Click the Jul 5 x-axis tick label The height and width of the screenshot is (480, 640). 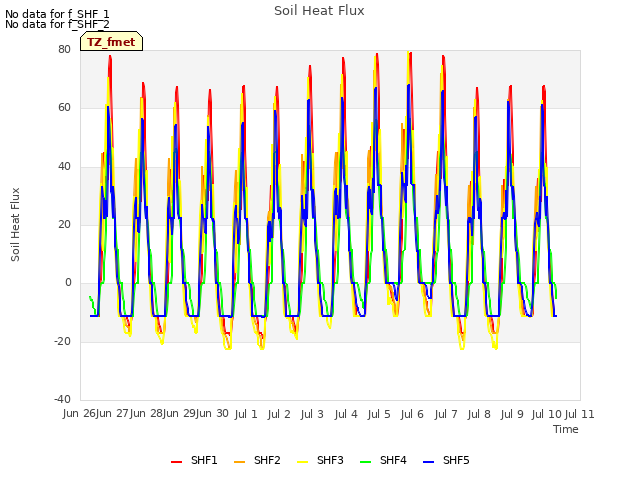coord(379,414)
